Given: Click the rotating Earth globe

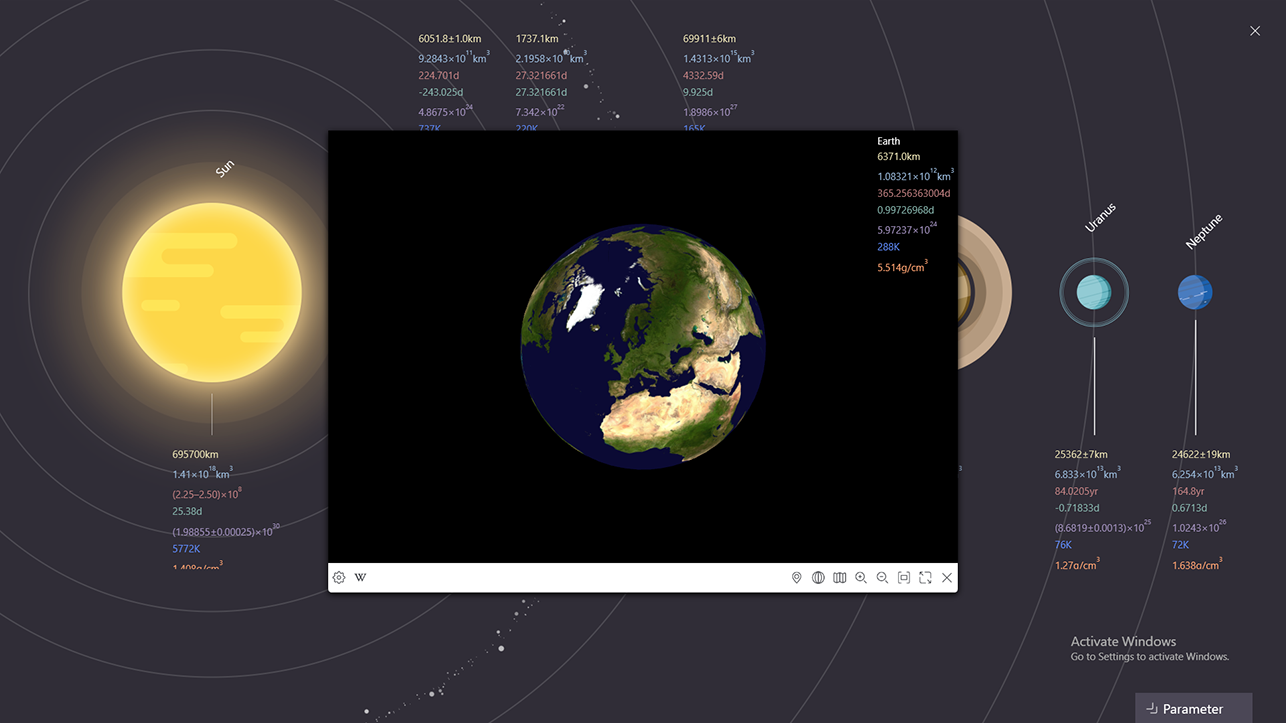Looking at the screenshot, I should [x=643, y=347].
